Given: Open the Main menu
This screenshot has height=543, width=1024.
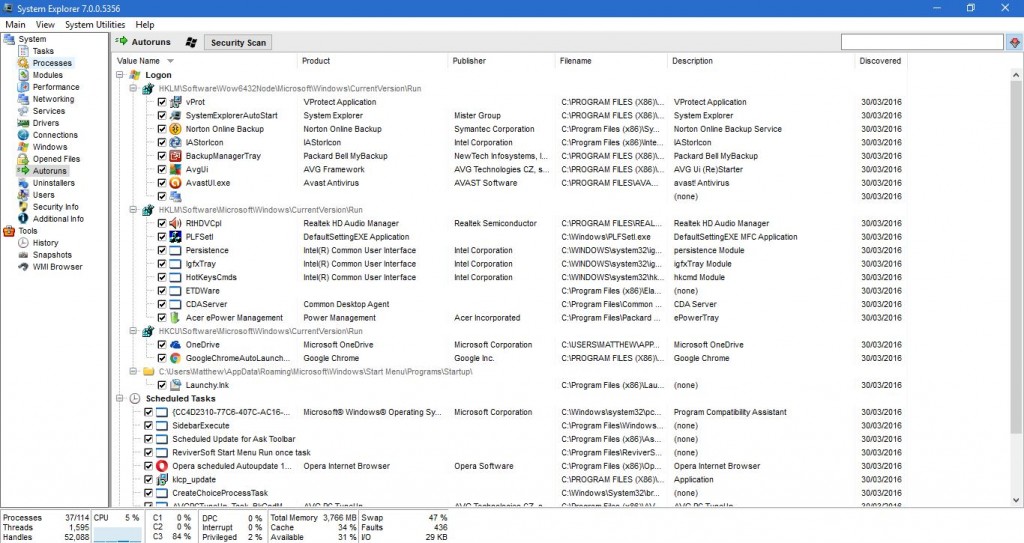Looking at the screenshot, I should click(15, 24).
